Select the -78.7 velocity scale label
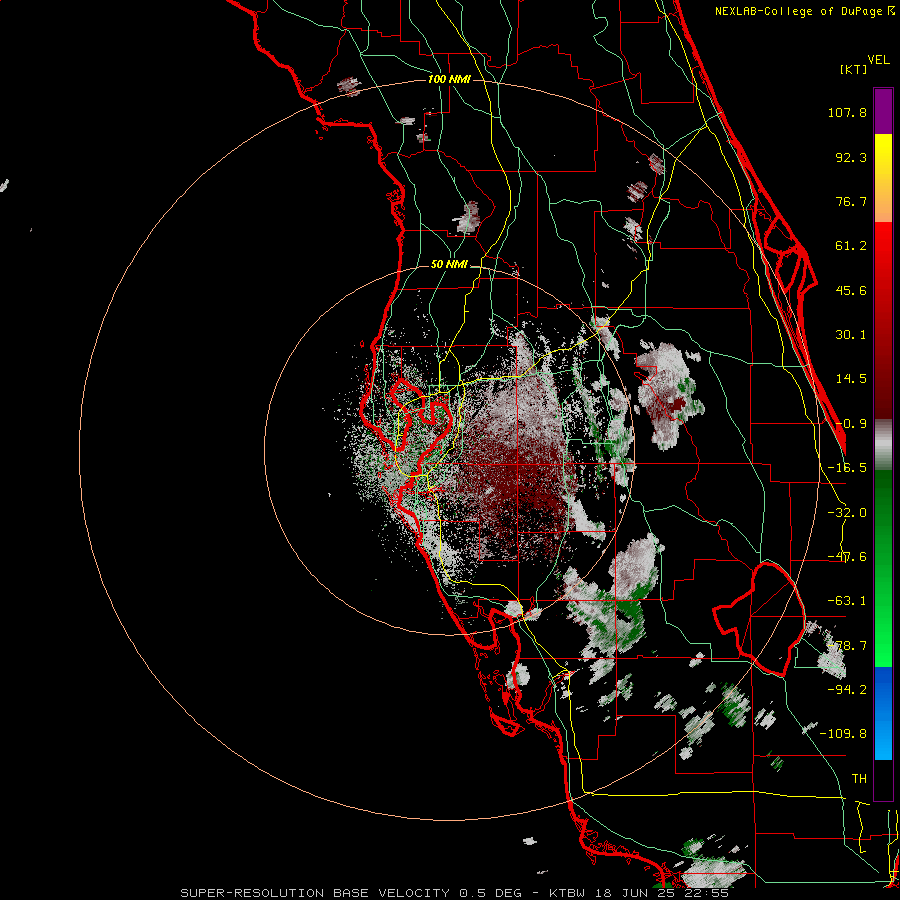Screen dimensions: 900x900 click(847, 646)
